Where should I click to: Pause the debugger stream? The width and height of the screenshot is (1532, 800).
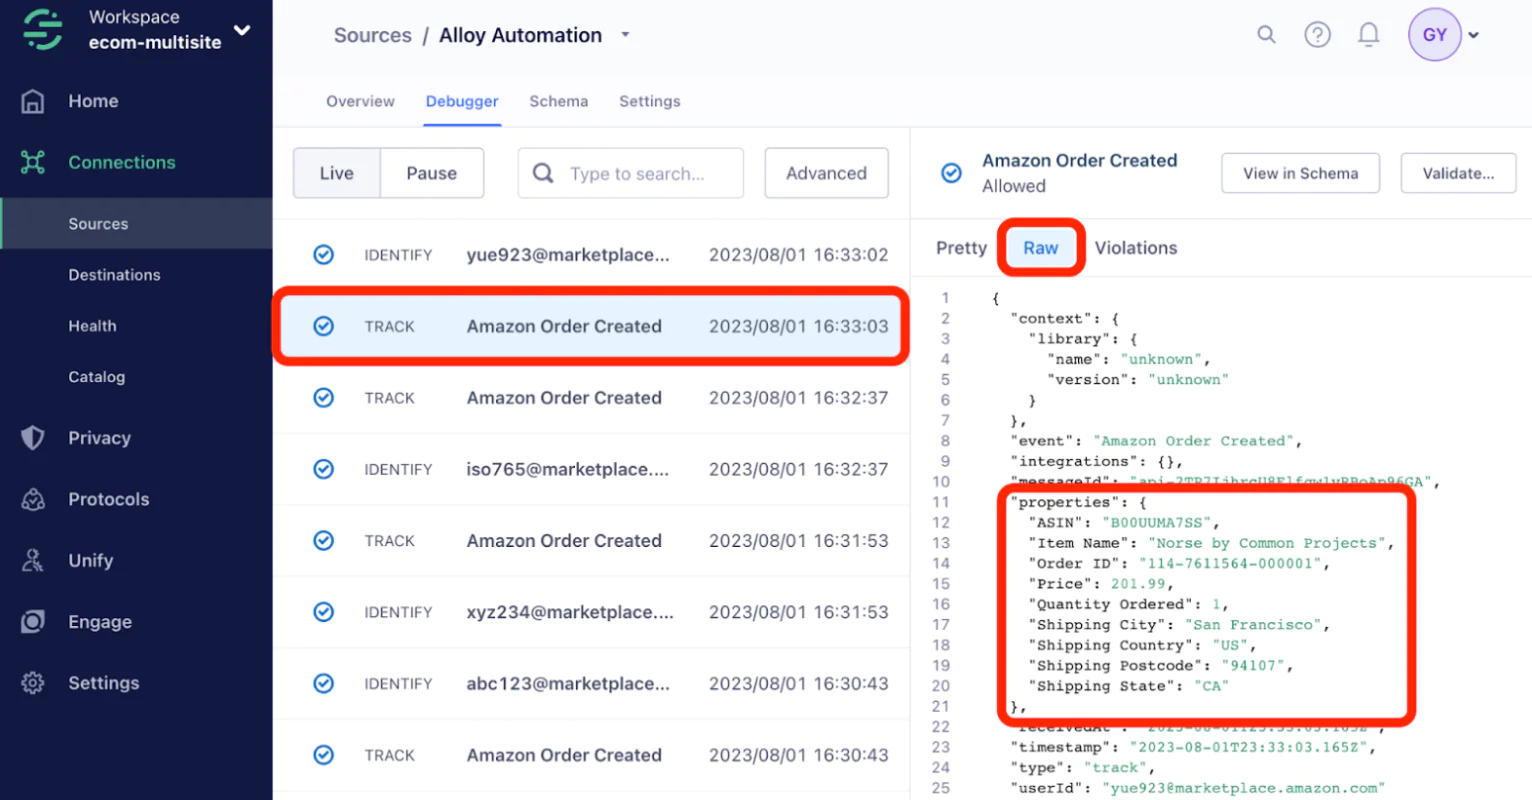tap(432, 173)
